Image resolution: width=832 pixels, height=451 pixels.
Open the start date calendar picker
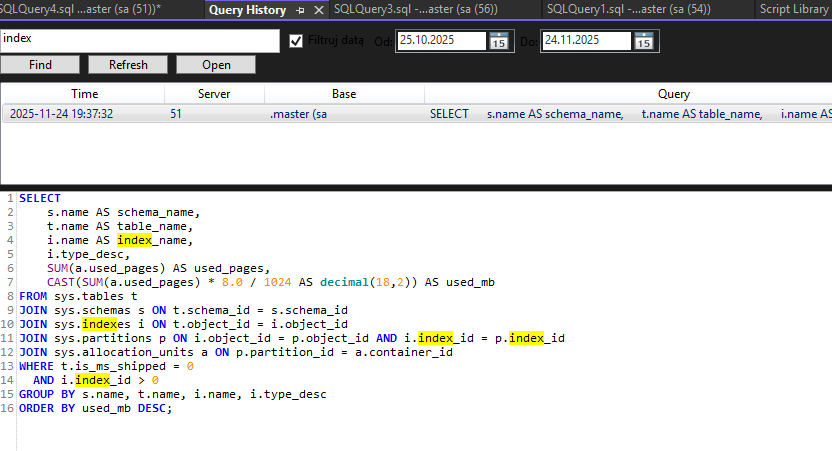(499, 41)
